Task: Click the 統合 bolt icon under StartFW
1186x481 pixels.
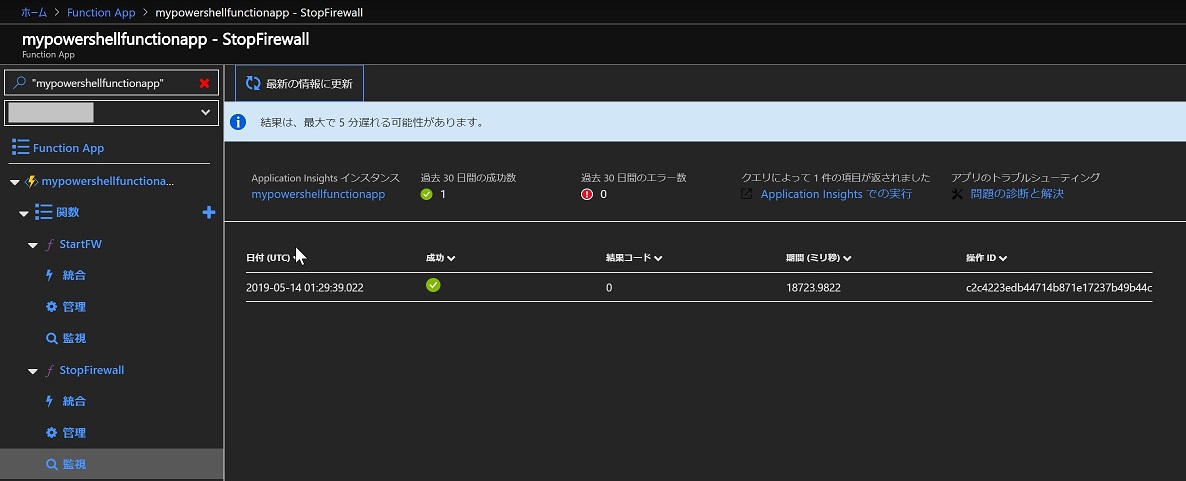Action: coord(51,275)
